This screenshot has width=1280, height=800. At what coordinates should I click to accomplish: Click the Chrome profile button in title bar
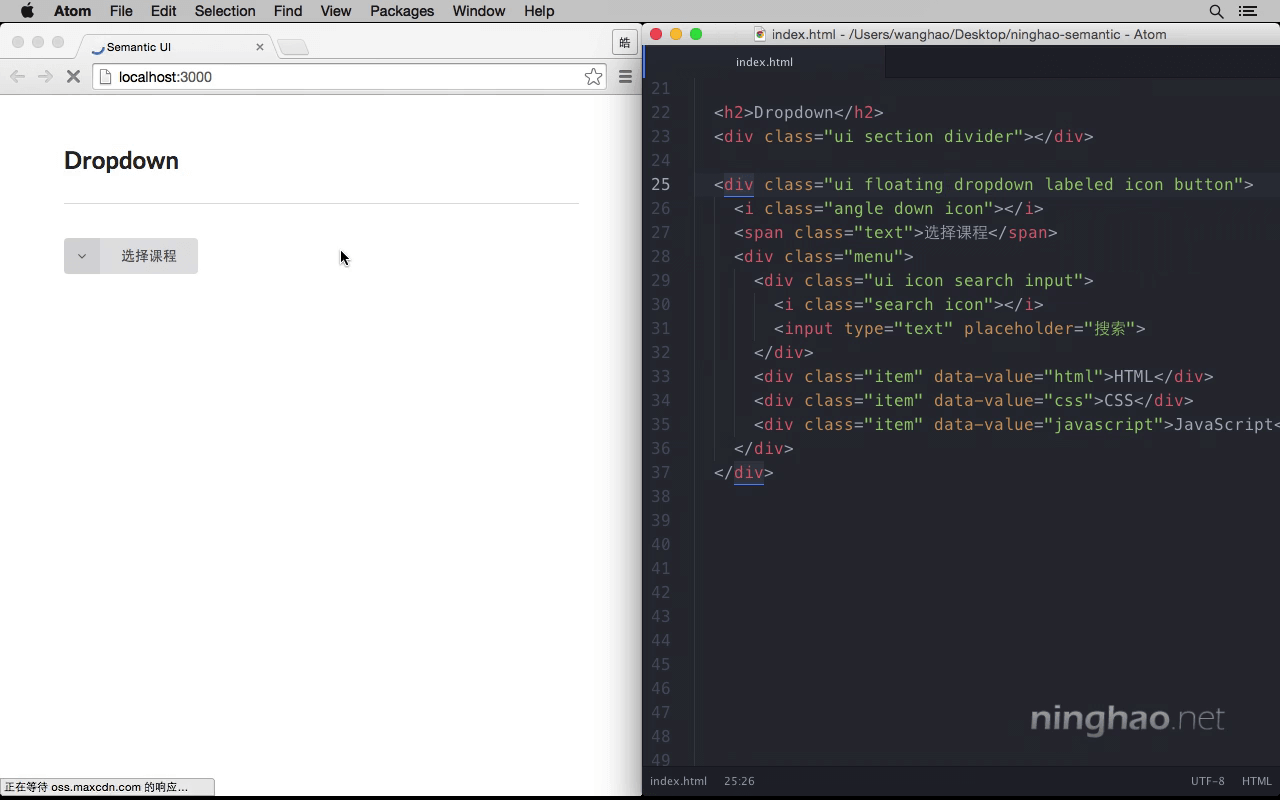tap(624, 42)
